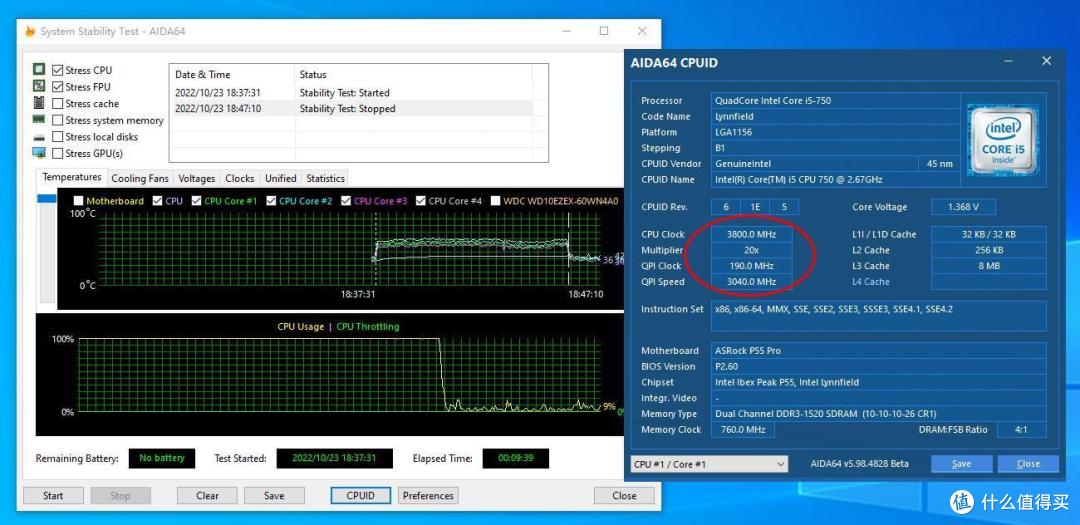Click the L3 Cache value 8 MB
The height and width of the screenshot is (525, 1080).
(988, 266)
